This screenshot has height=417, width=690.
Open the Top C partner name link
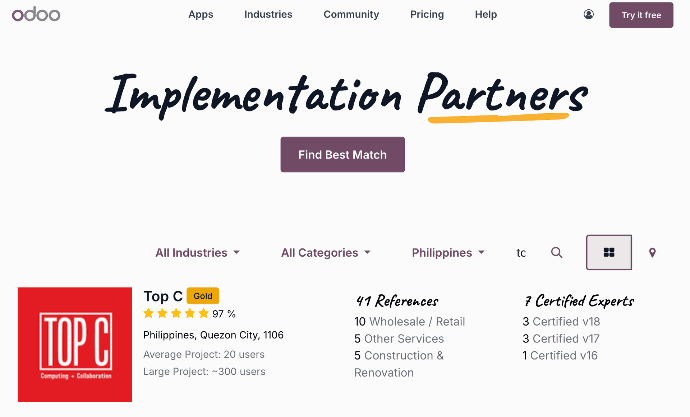(163, 296)
